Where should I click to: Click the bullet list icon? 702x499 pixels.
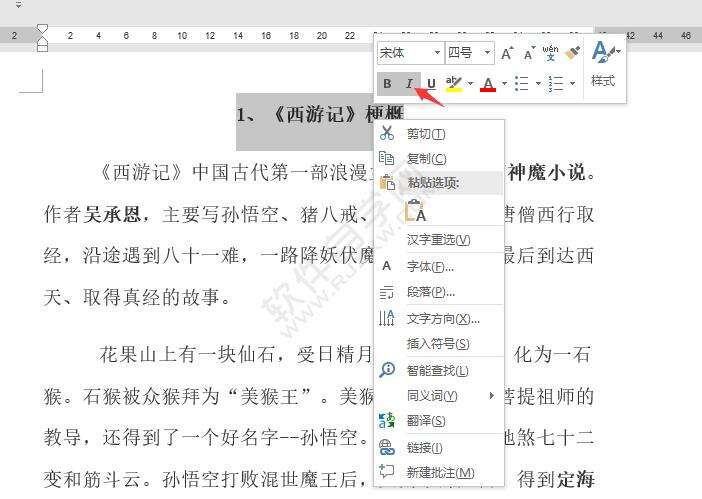[521, 83]
